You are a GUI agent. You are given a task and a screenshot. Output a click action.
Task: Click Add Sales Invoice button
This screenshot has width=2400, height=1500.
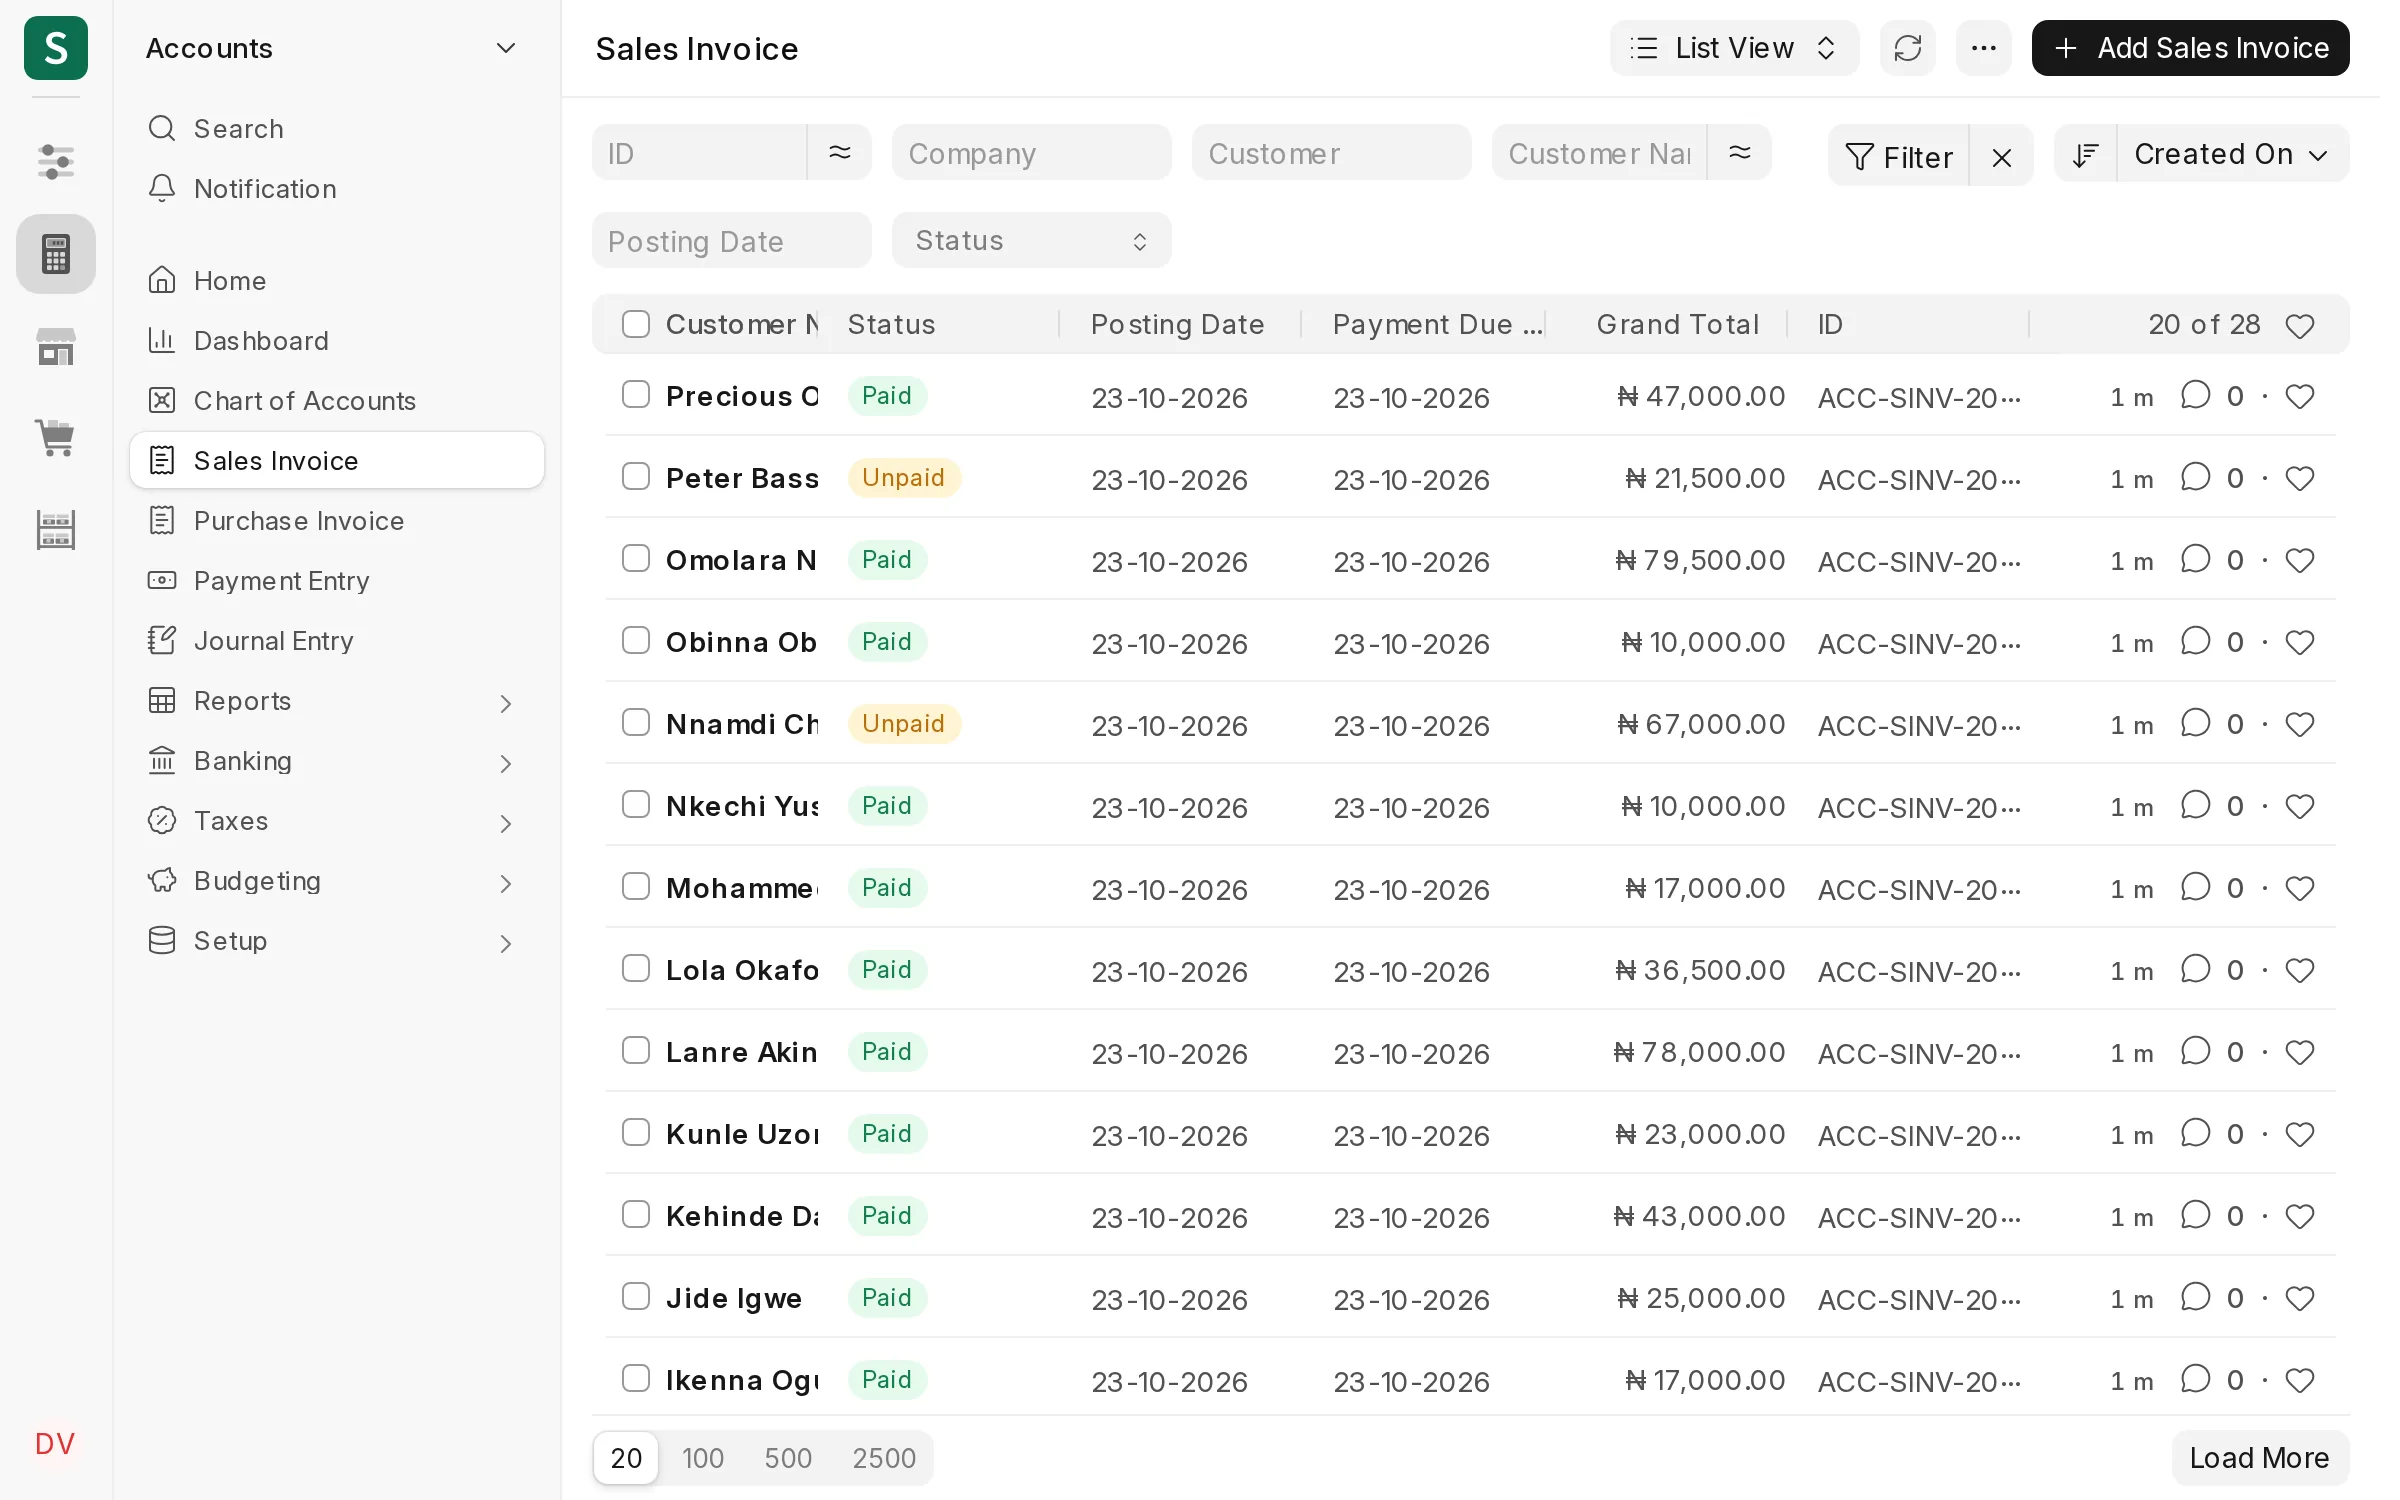2190,48
